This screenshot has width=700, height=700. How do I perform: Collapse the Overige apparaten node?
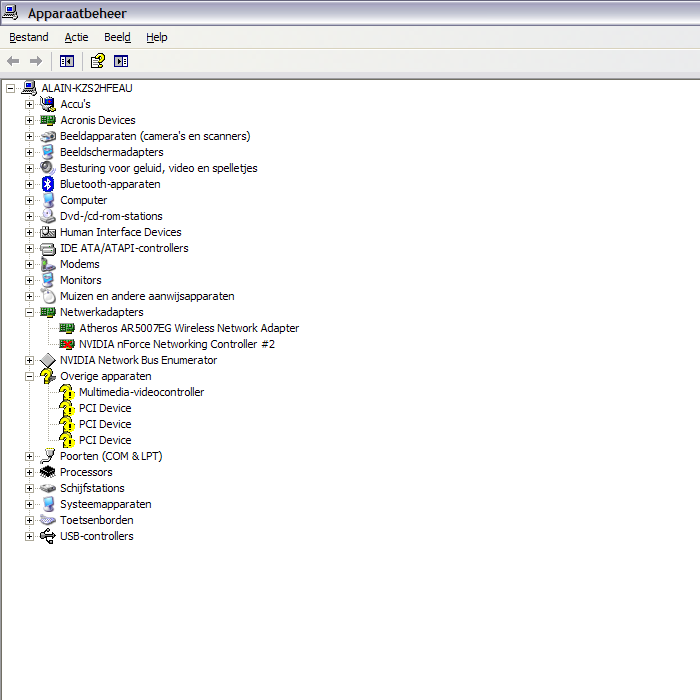29,376
